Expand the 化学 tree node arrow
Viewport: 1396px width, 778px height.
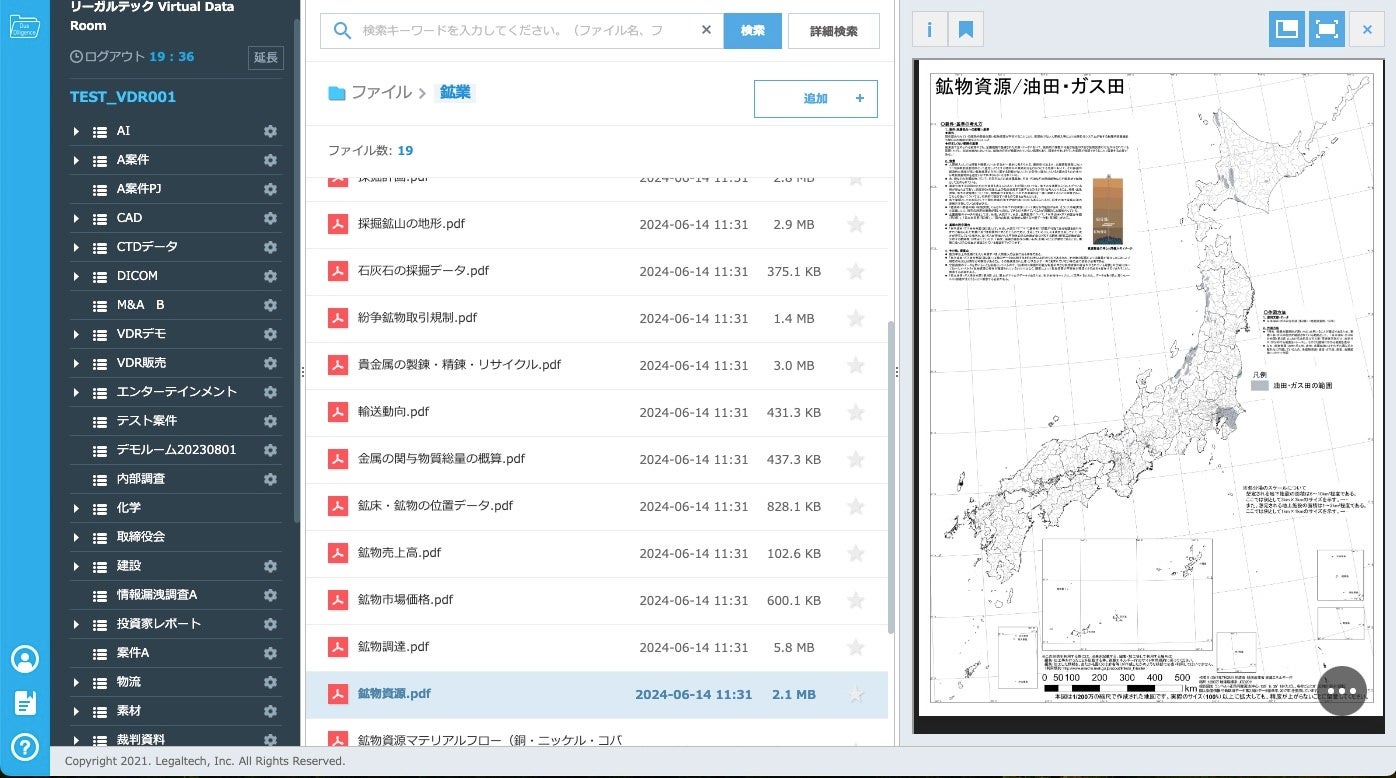(x=76, y=508)
